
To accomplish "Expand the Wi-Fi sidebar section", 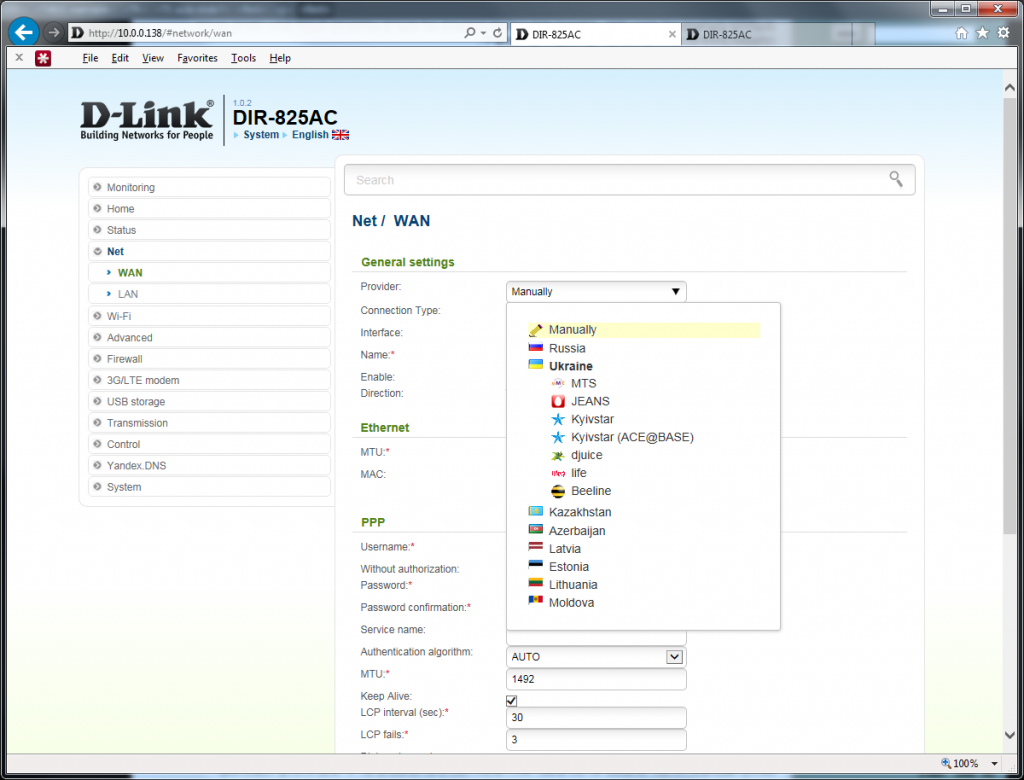I will coord(118,316).
